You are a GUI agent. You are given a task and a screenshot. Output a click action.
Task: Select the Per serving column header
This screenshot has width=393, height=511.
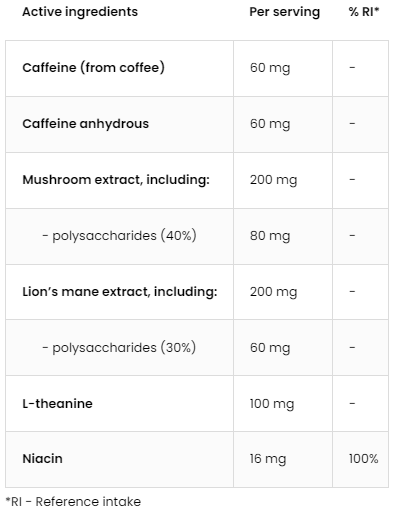285,12
